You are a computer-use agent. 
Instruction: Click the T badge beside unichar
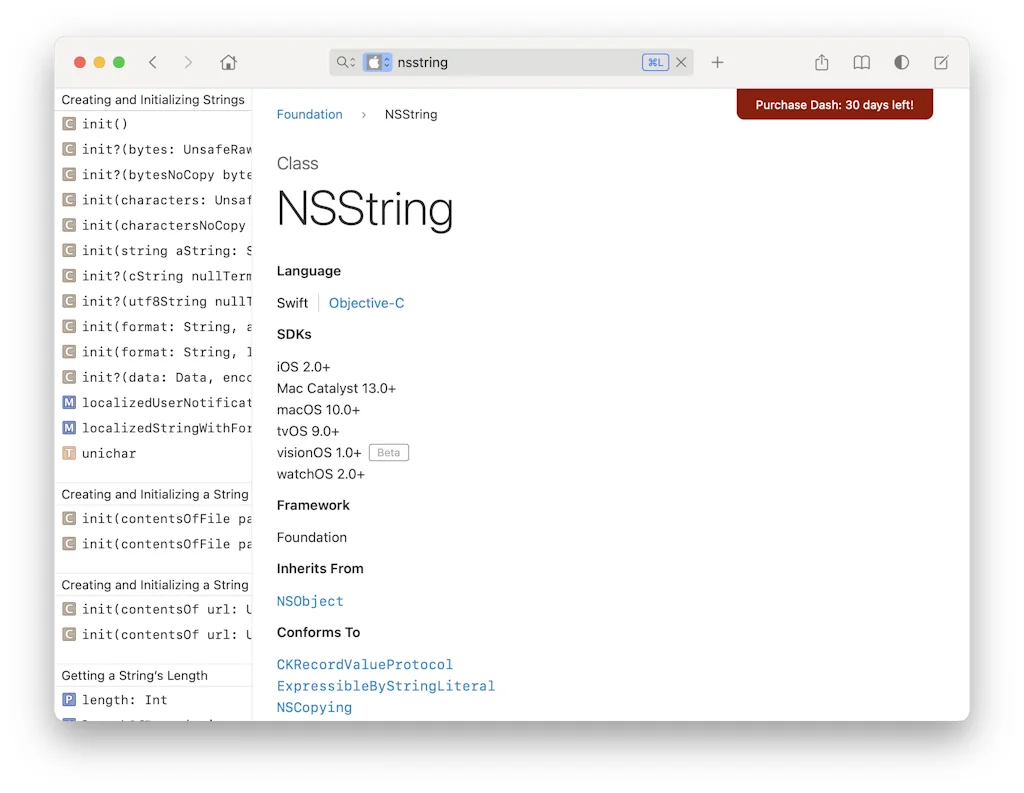pyautogui.click(x=68, y=453)
